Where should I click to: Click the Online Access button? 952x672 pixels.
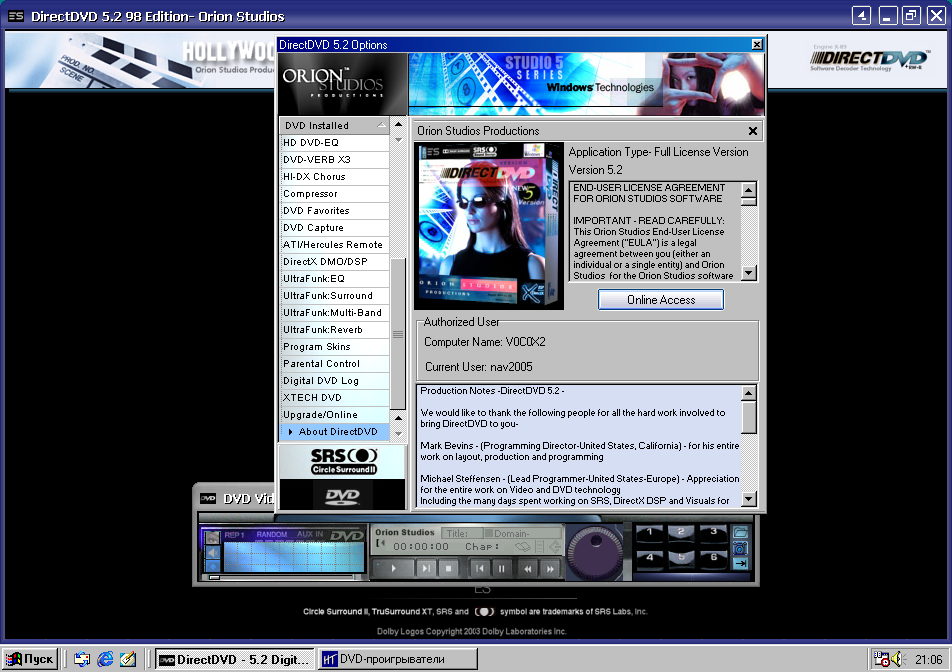click(660, 300)
